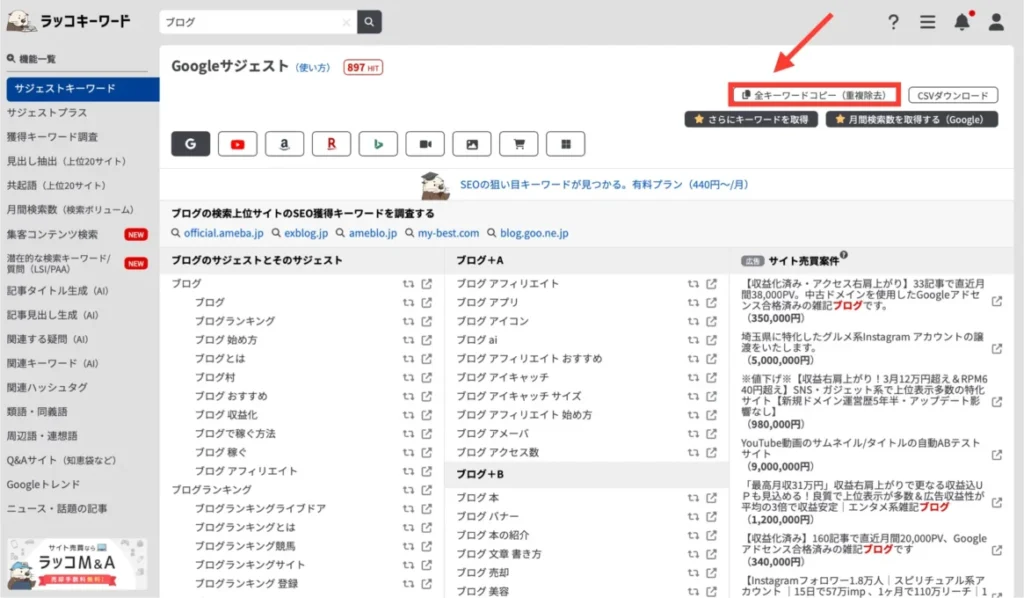Open 関連ハッシュタグ in sidebar
Viewport: 1024px width, 598px height.
[x=47, y=387]
